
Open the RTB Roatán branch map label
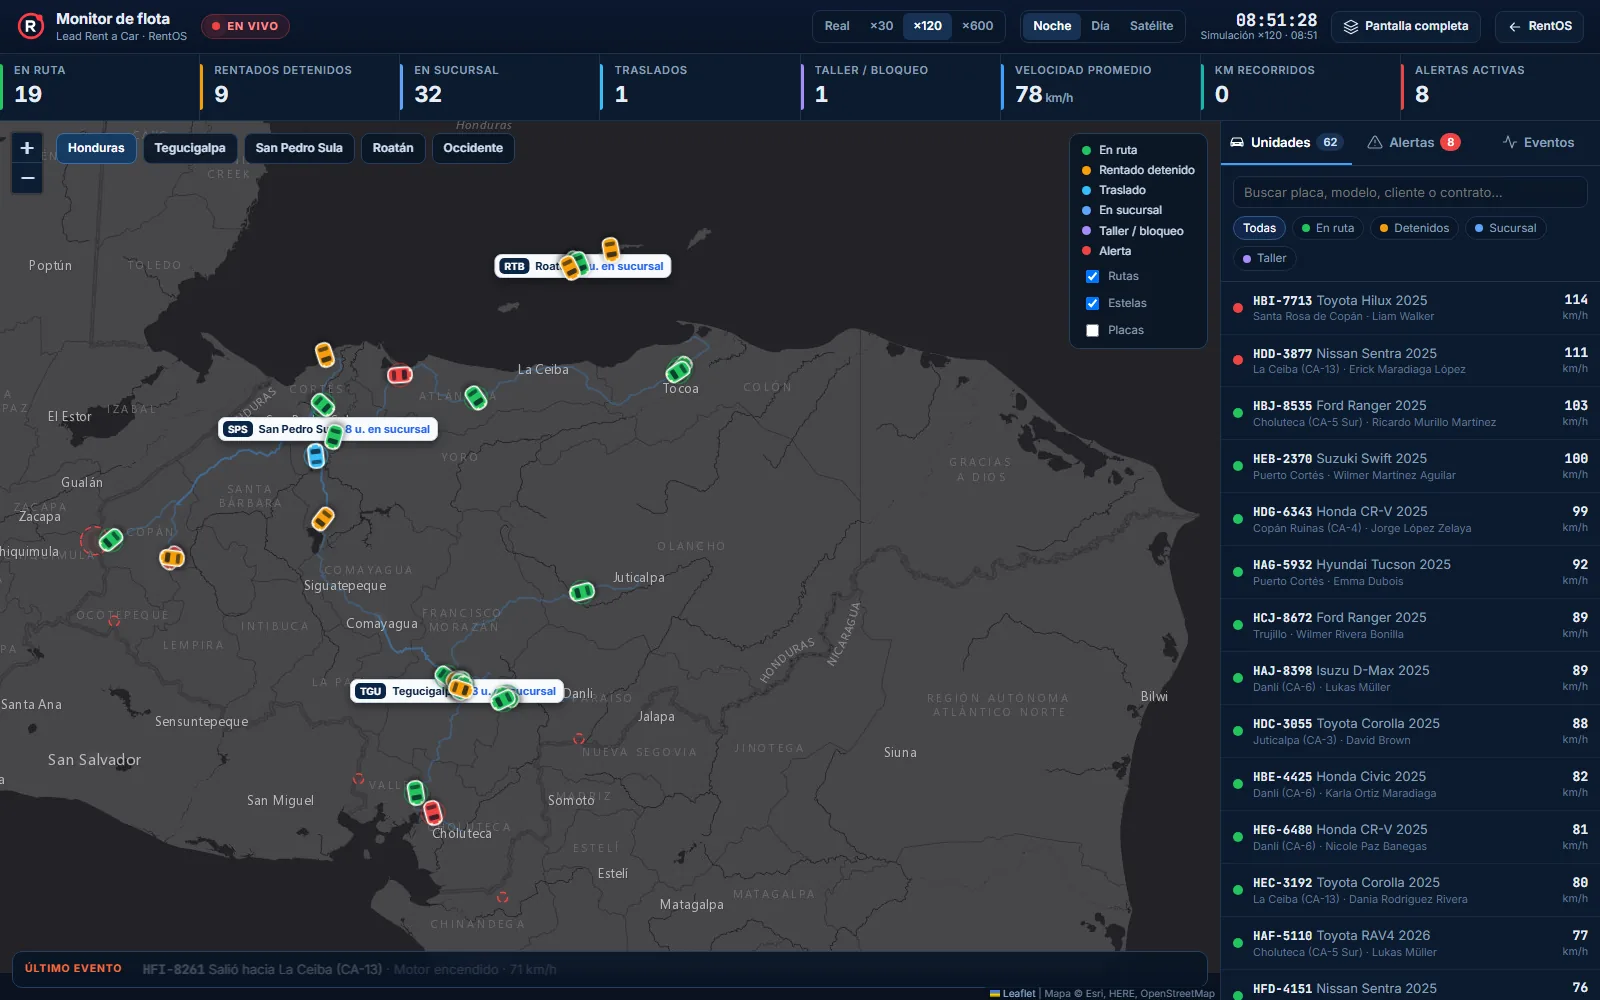583,266
